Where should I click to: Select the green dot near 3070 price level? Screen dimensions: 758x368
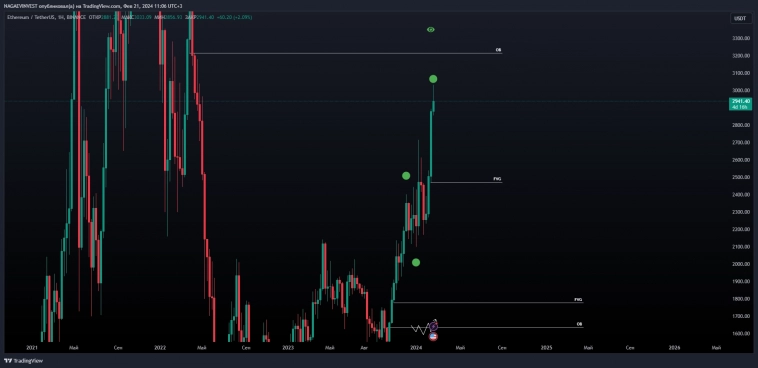[x=433, y=79]
